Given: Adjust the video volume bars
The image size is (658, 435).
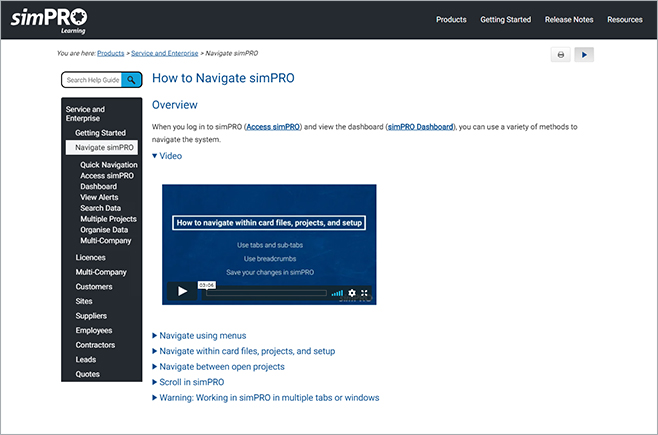Looking at the screenshot, I should pyautogui.click(x=337, y=293).
